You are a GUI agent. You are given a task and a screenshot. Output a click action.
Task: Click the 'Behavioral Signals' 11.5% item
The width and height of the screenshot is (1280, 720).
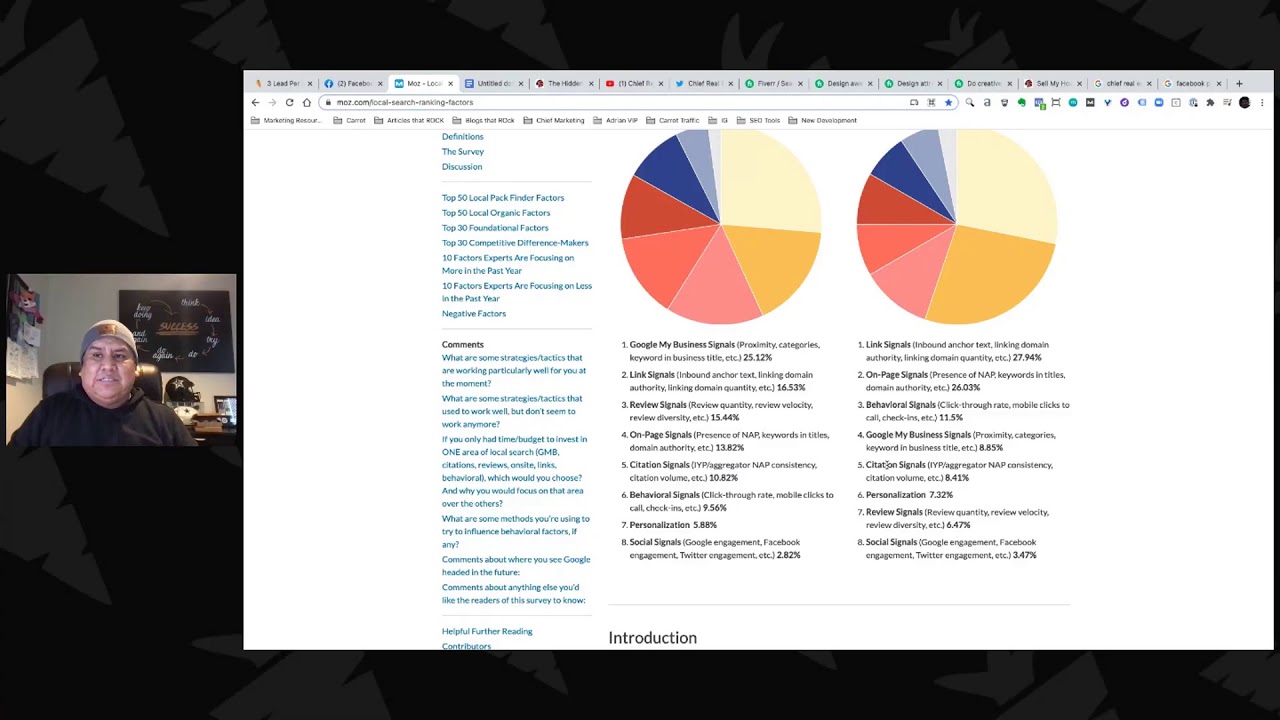tap(964, 411)
